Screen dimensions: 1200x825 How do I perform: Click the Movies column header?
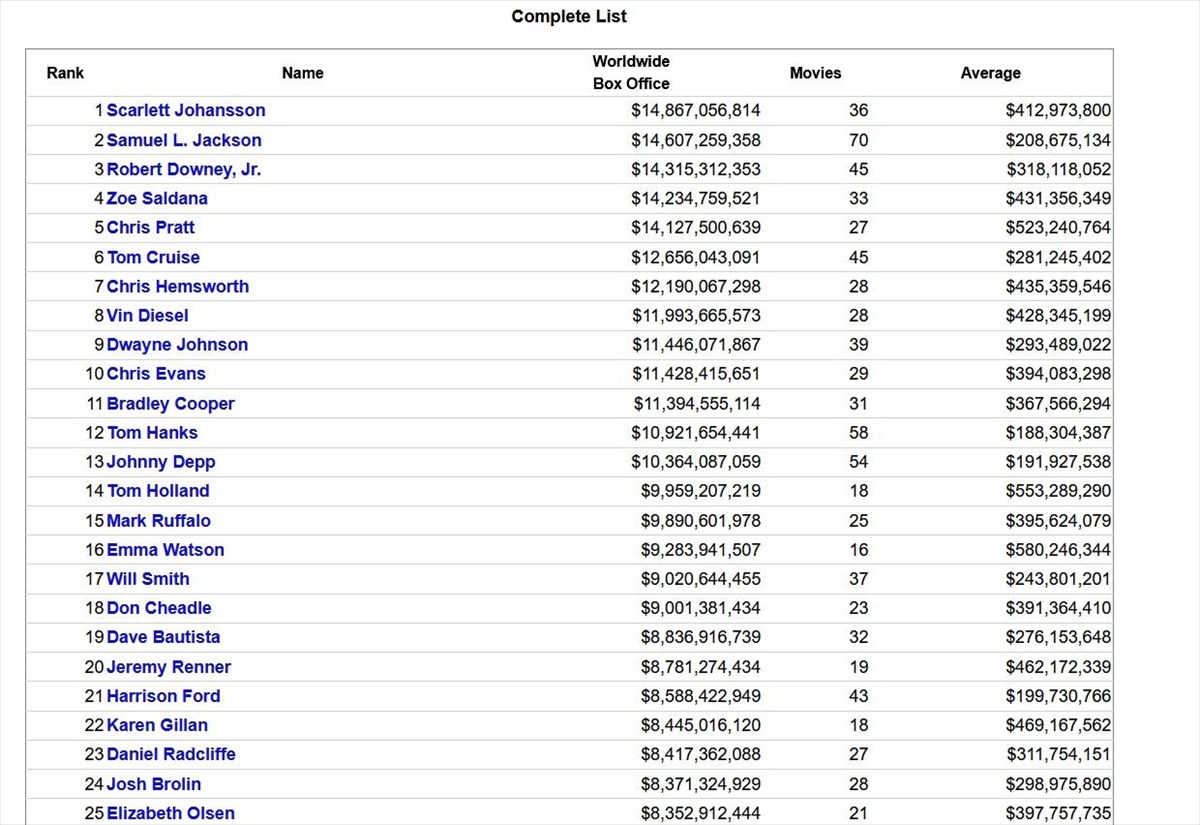[815, 73]
